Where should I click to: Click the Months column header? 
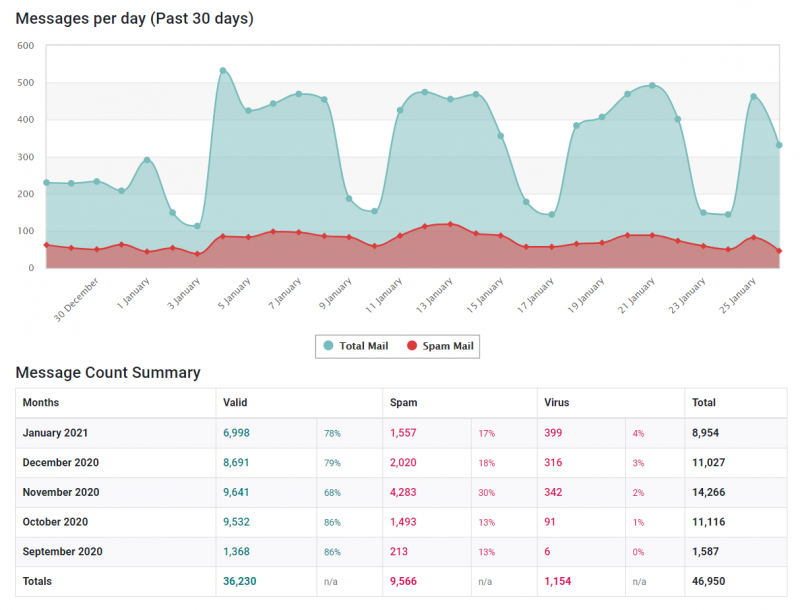click(x=41, y=403)
